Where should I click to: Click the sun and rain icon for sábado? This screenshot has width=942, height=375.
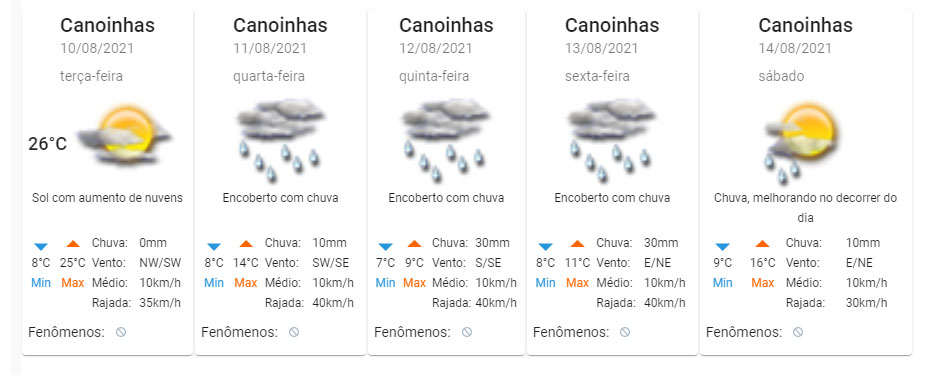point(802,143)
